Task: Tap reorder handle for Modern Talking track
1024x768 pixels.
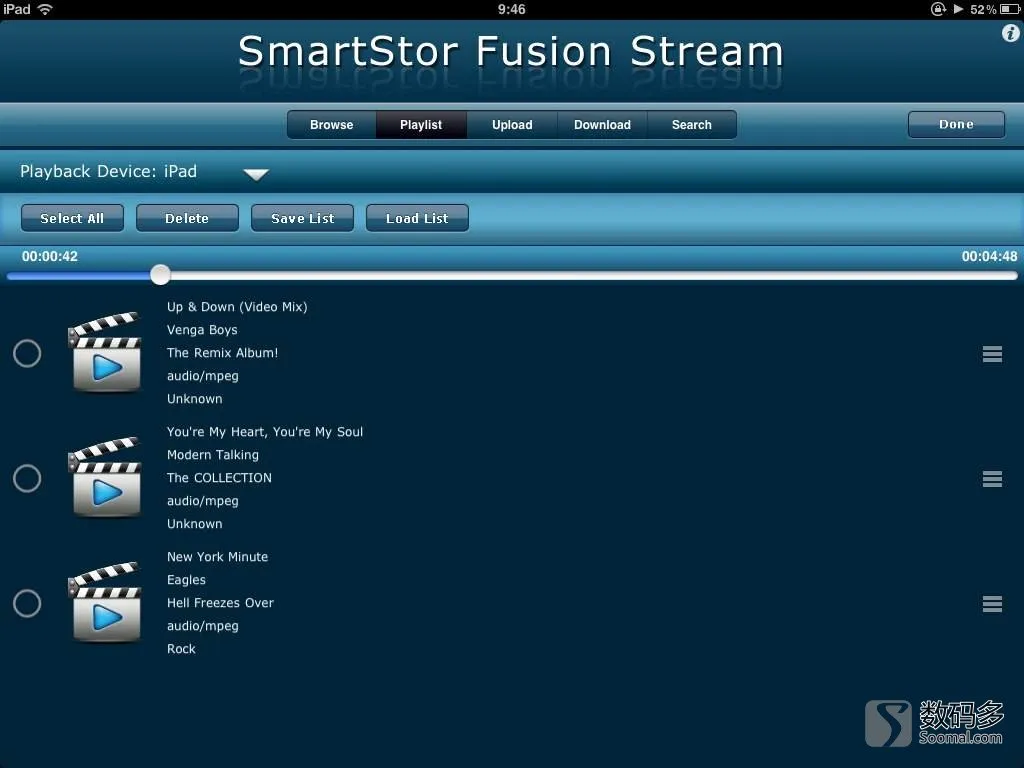Action: click(992, 479)
